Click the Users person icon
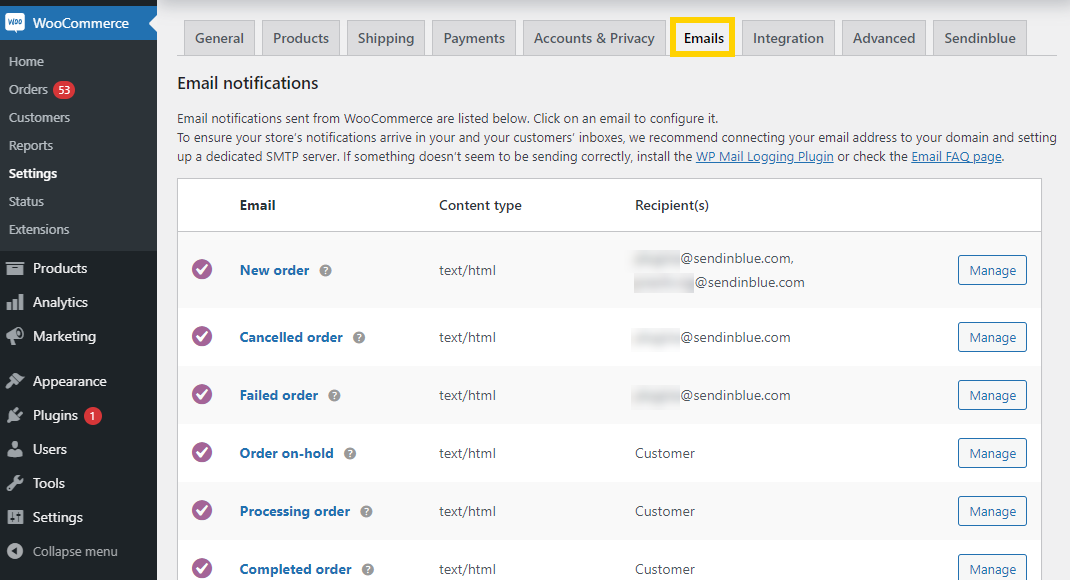 pyautogui.click(x=16, y=449)
